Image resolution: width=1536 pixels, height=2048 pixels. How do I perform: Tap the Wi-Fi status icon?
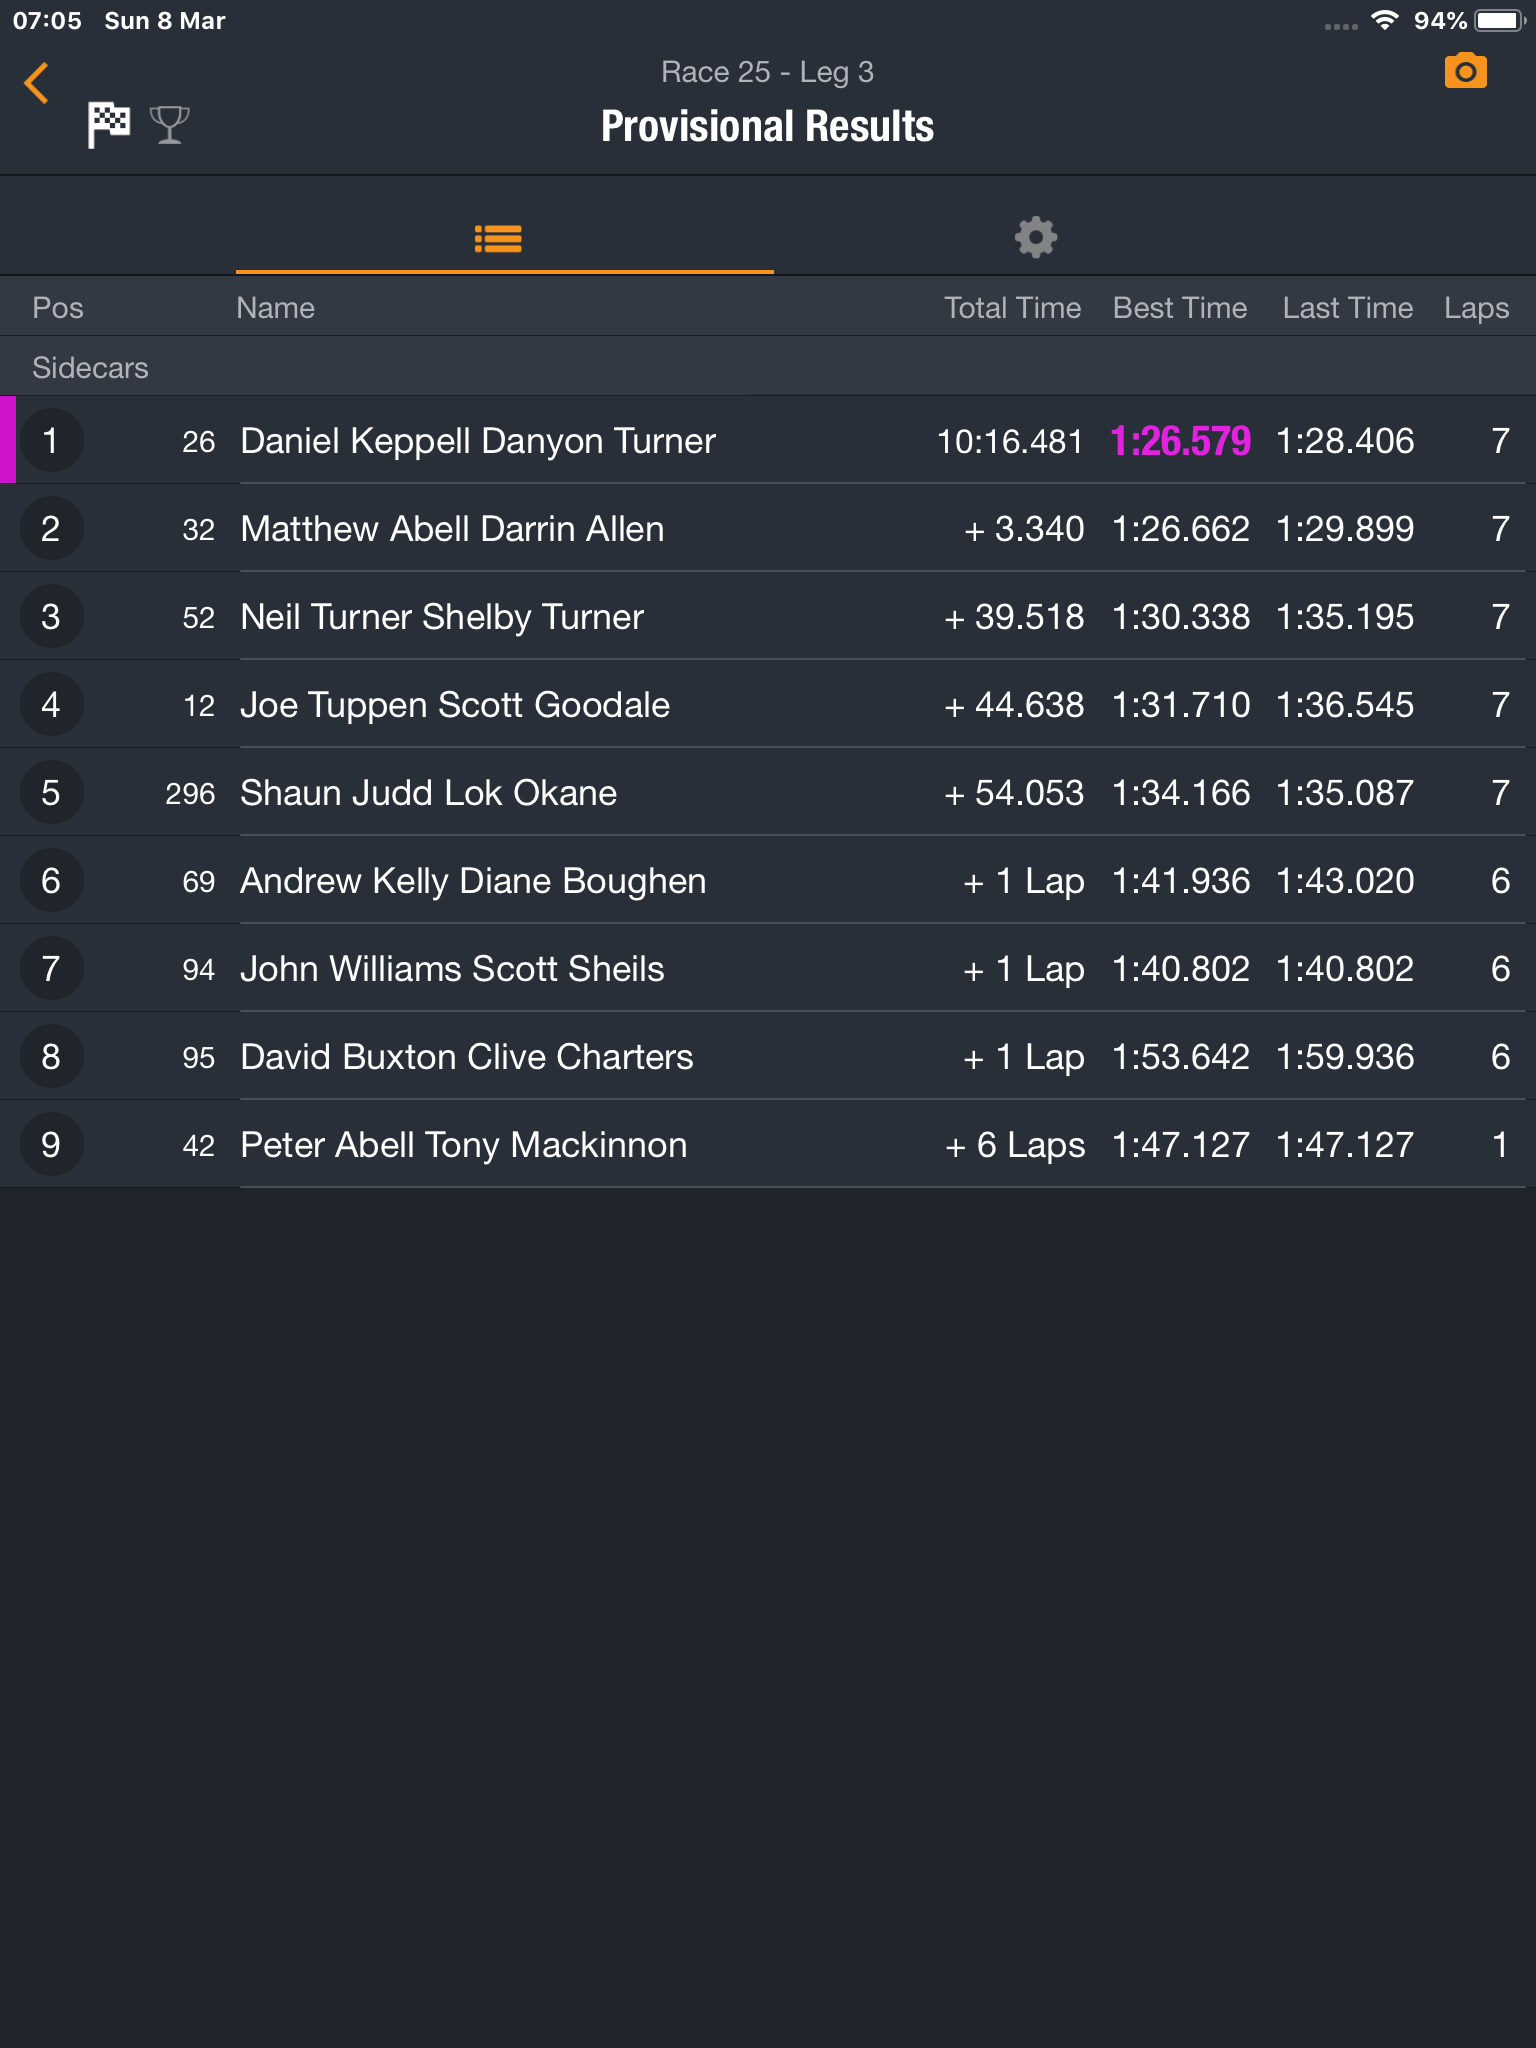(x=1384, y=20)
